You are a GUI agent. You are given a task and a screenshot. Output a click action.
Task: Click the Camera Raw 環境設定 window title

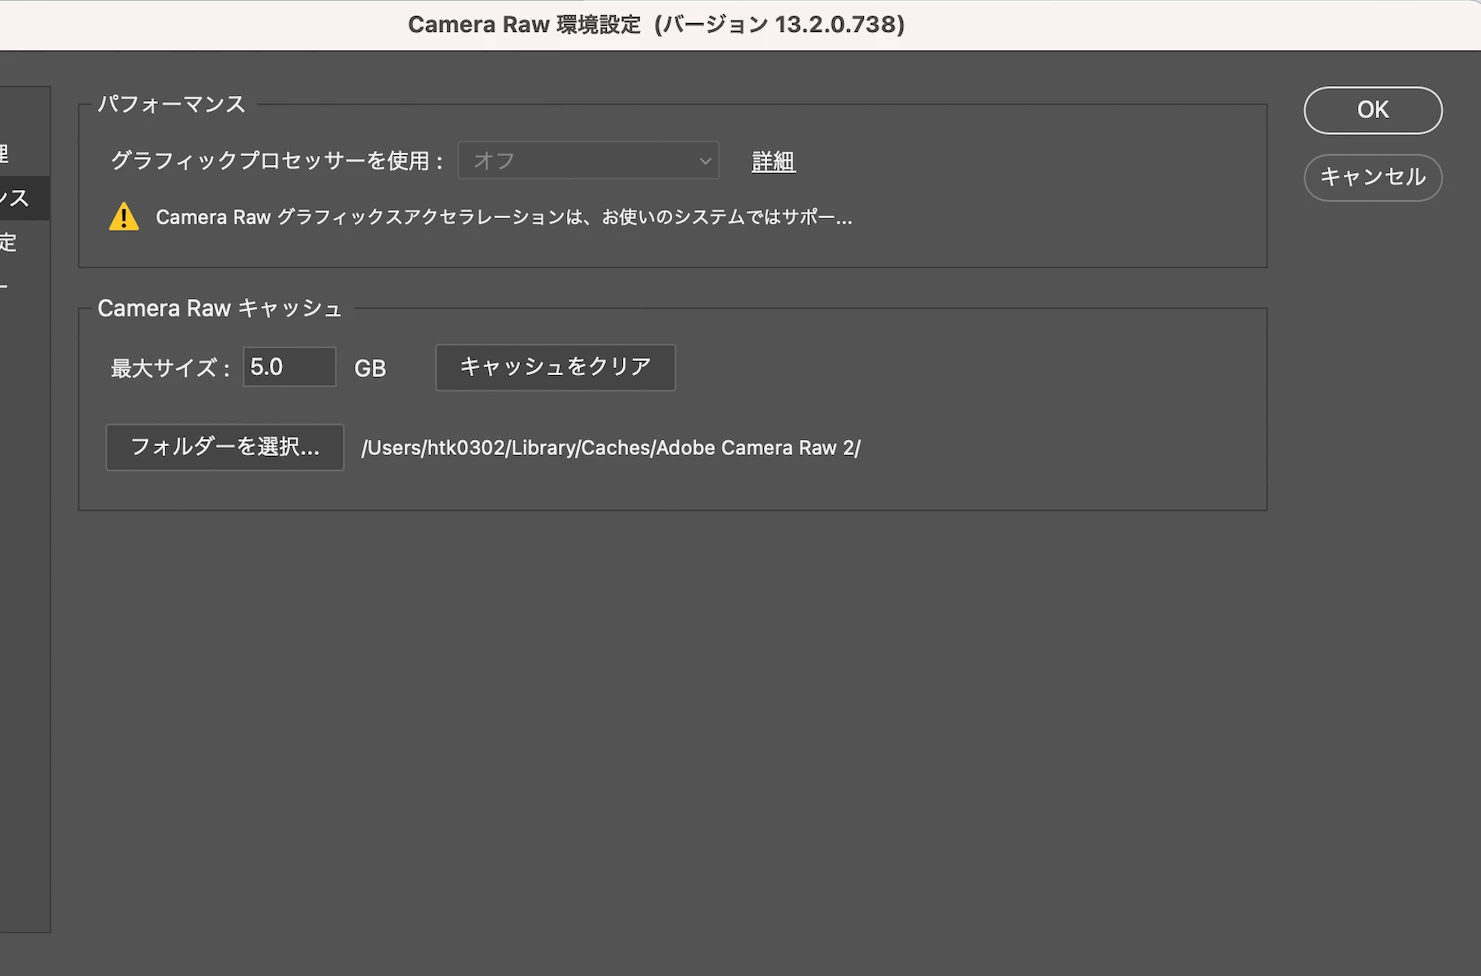click(x=656, y=24)
